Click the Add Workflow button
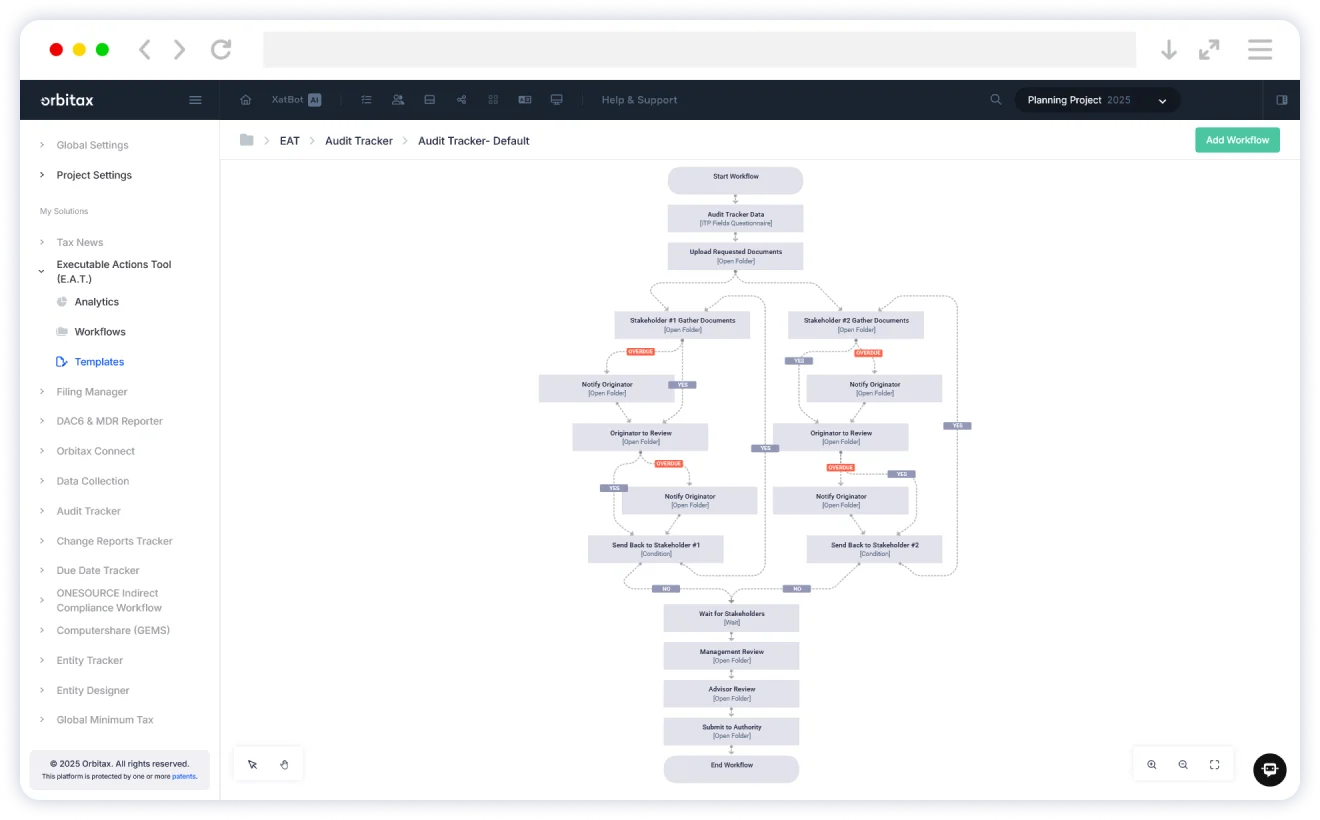1320x820 pixels. tap(1237, 140)
